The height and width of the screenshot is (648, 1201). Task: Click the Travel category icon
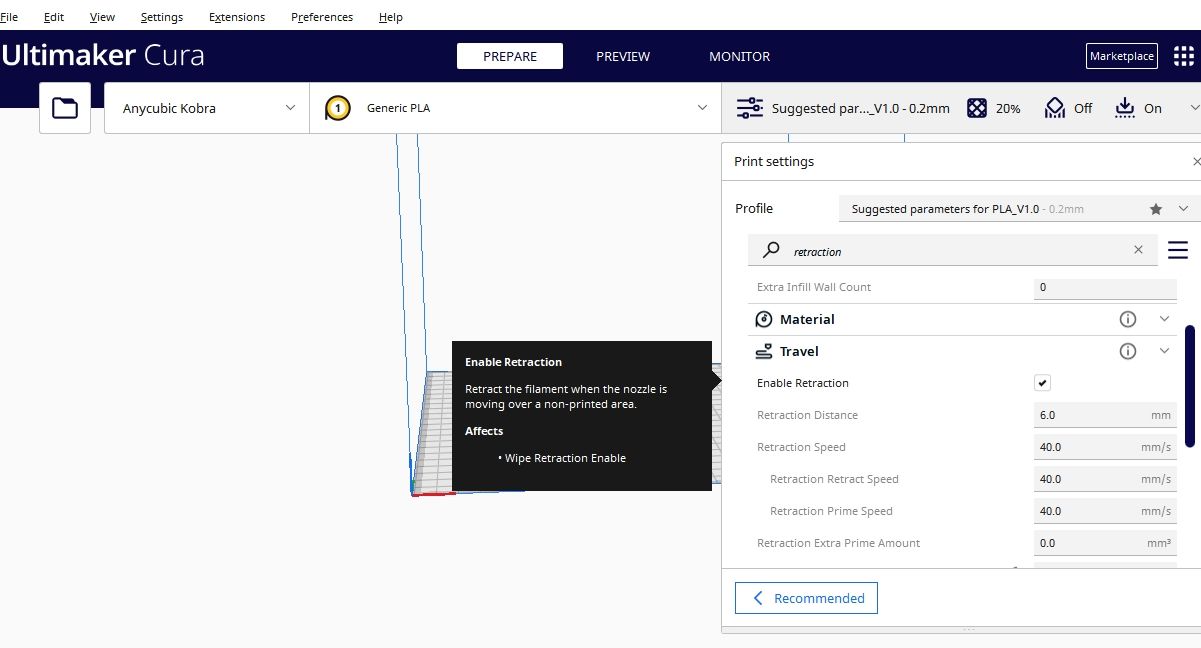[x=764, y=351]
